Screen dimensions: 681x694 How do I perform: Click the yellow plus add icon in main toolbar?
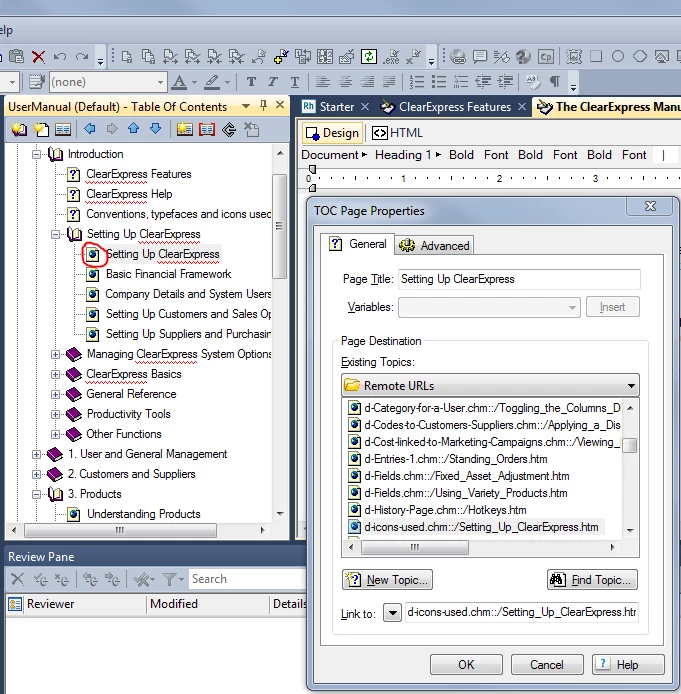281,57
